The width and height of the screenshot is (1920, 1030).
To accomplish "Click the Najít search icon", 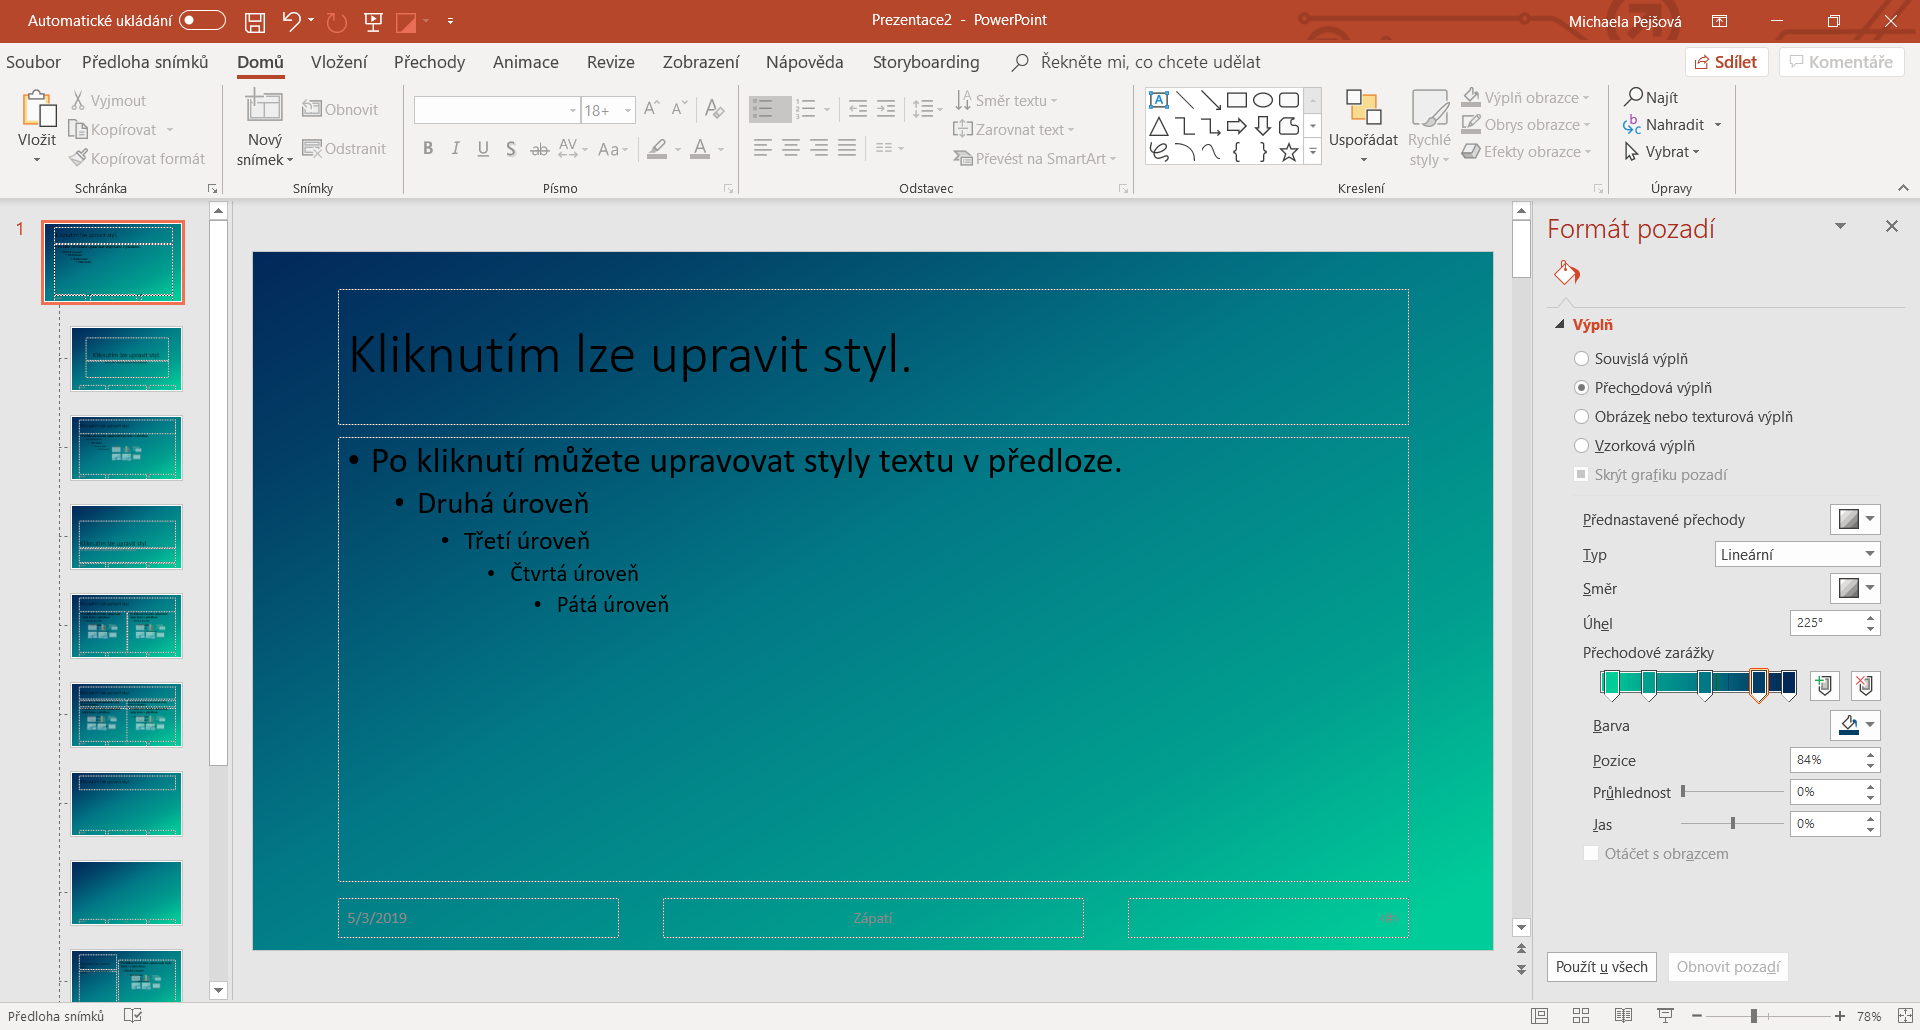I will (x=1634, y=97).
